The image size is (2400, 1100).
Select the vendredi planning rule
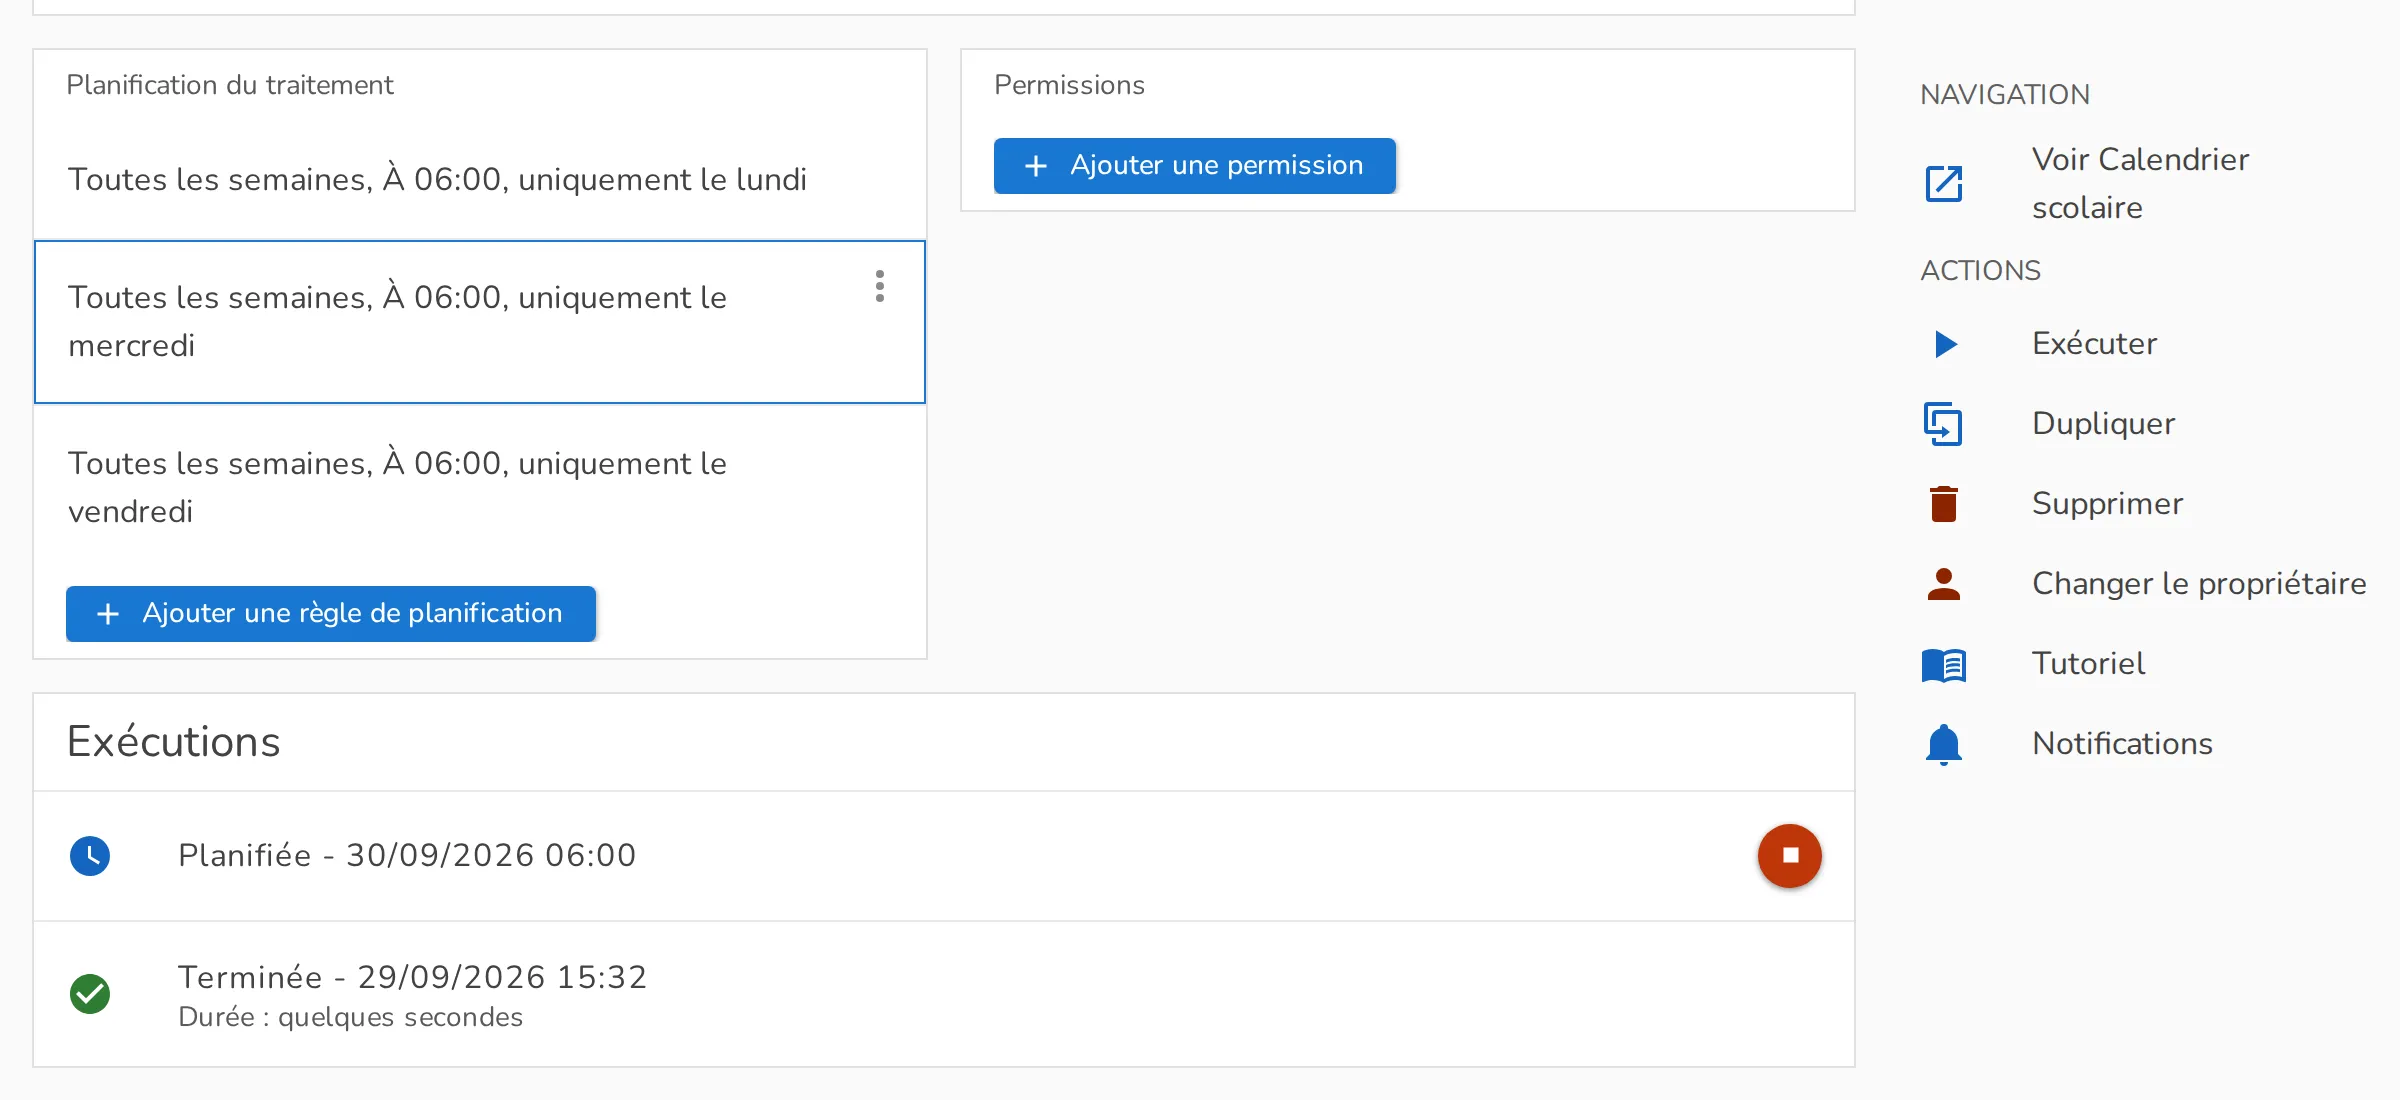(480, 487)
